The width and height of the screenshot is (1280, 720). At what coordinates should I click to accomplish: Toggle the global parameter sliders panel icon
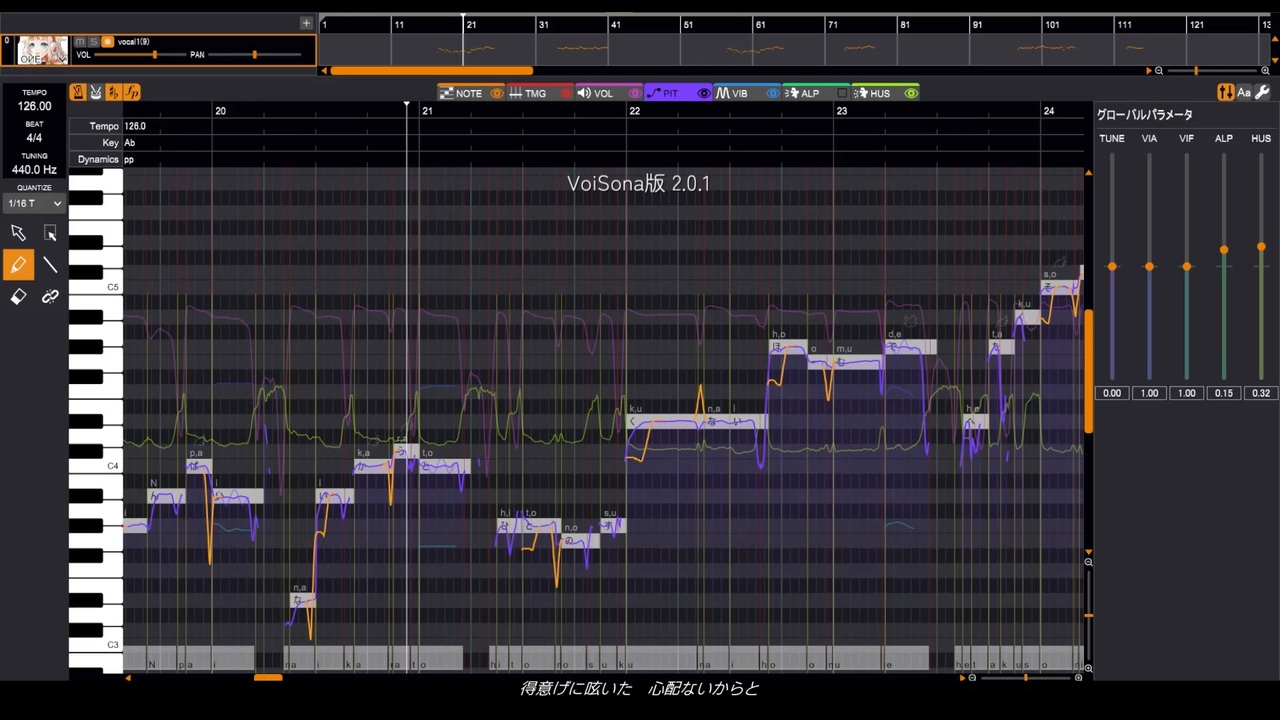tap(1225, 93)
